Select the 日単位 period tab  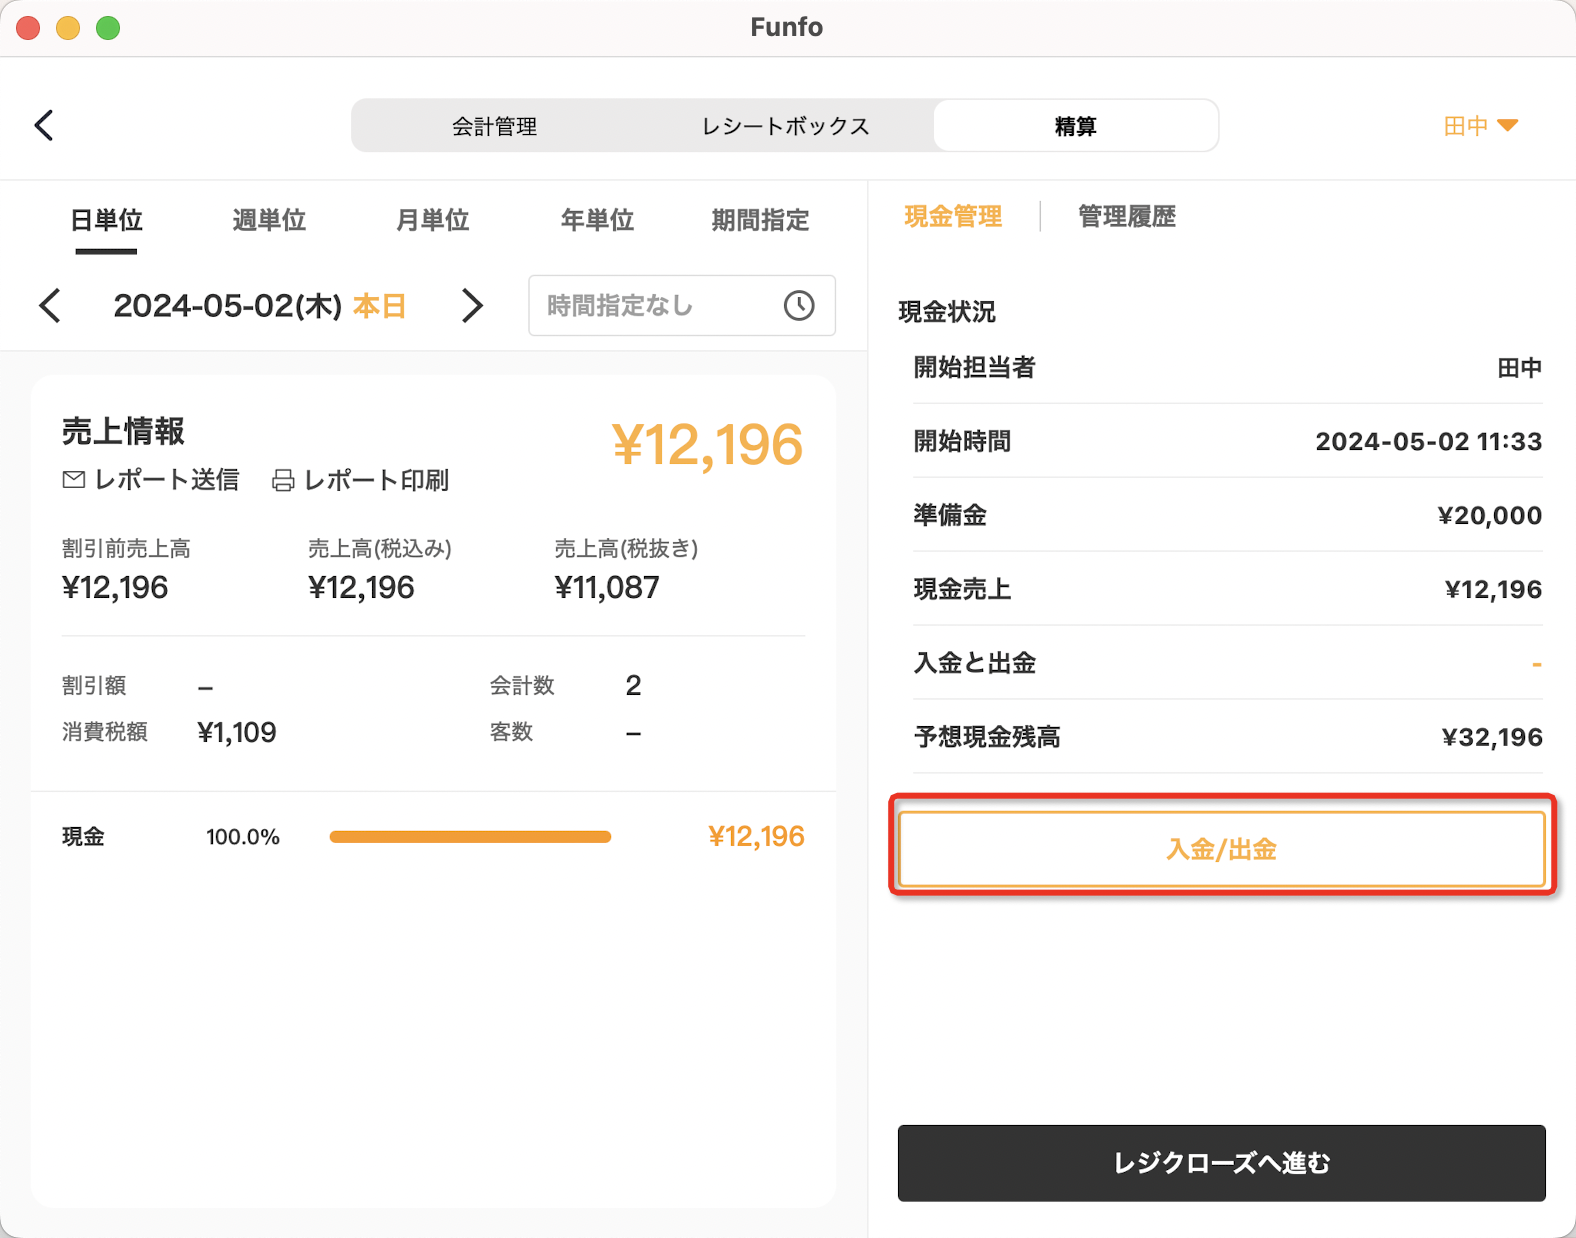coord(106,220)
